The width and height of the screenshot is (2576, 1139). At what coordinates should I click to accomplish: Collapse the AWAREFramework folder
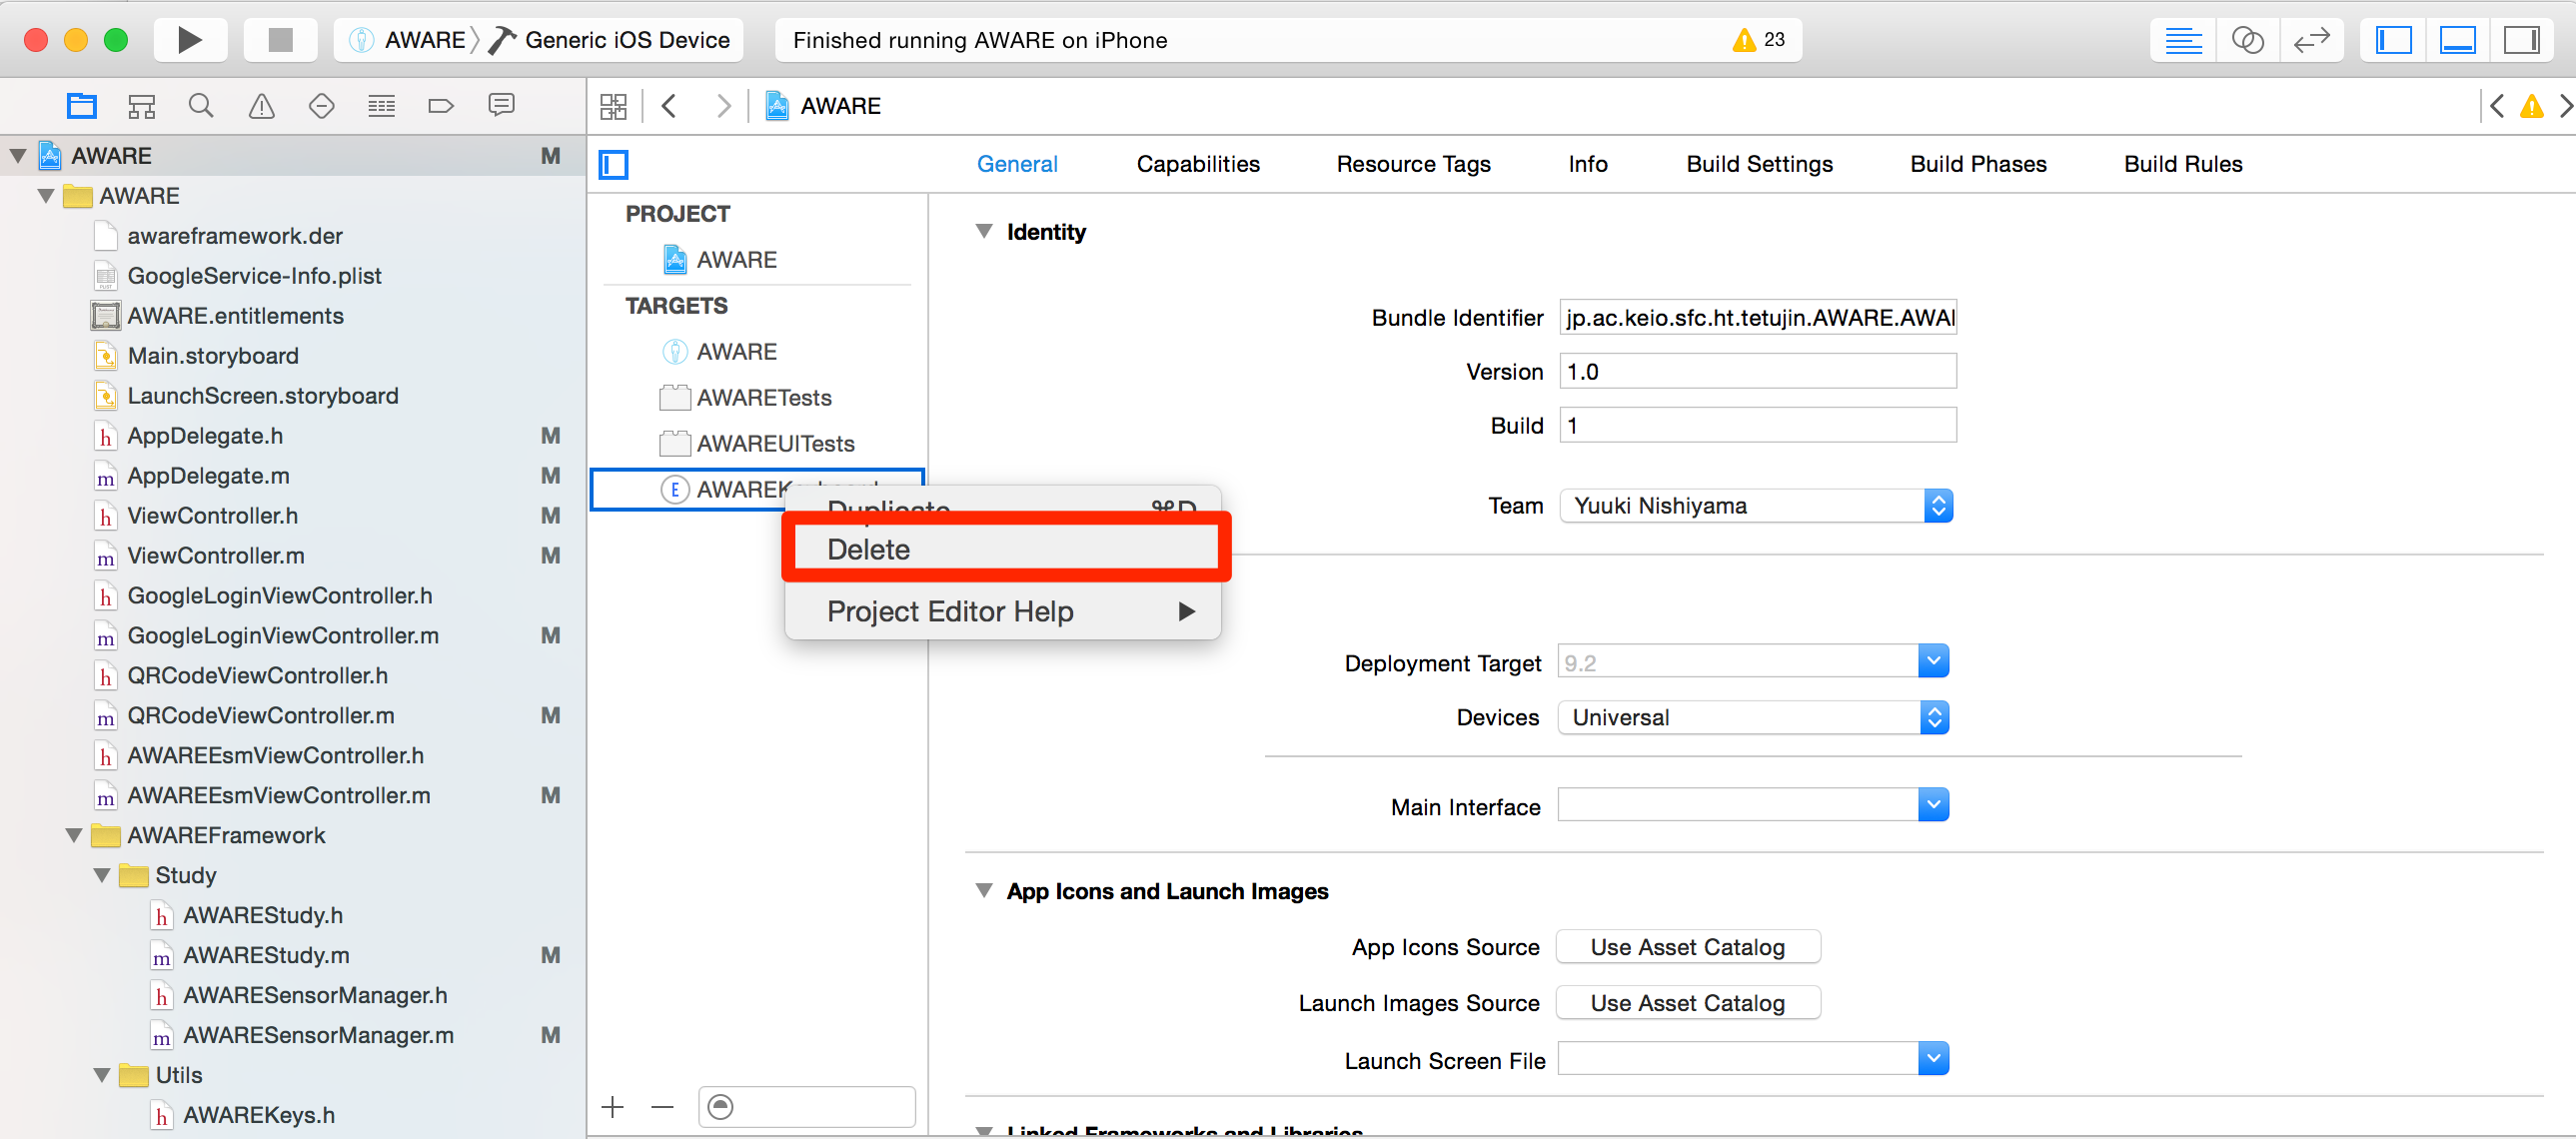click(74, 836)
